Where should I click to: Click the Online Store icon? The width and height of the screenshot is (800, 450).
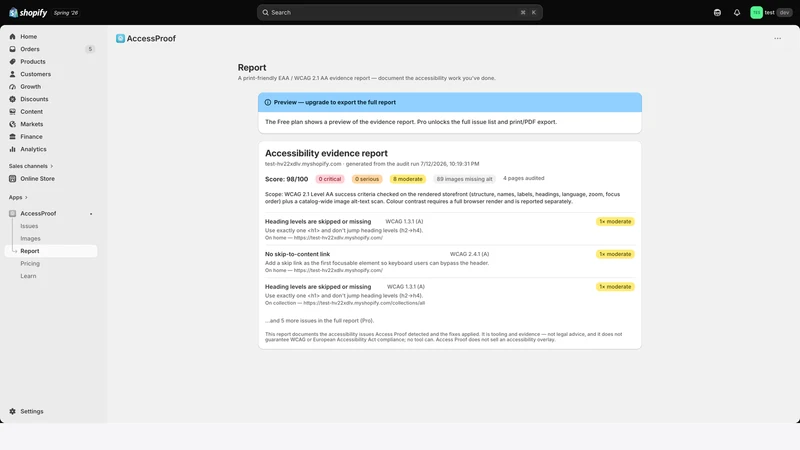coord(12,179)
